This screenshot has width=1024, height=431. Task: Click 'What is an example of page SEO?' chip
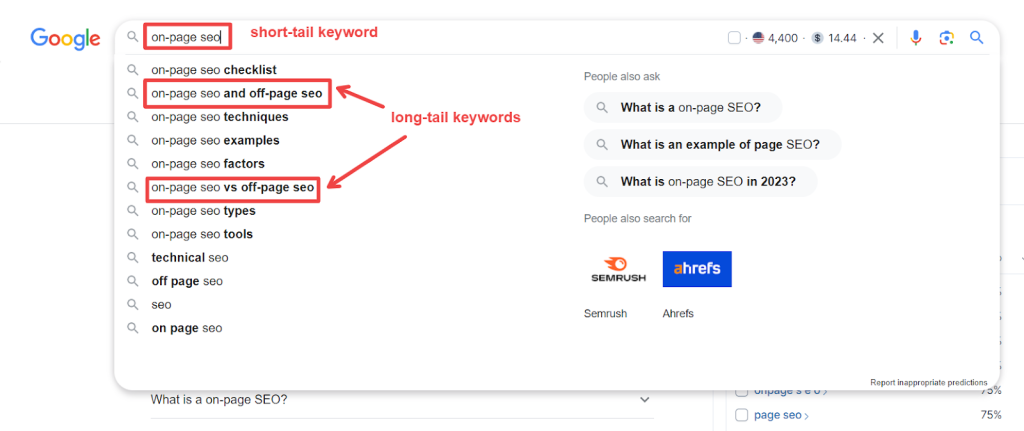[712, 144]
